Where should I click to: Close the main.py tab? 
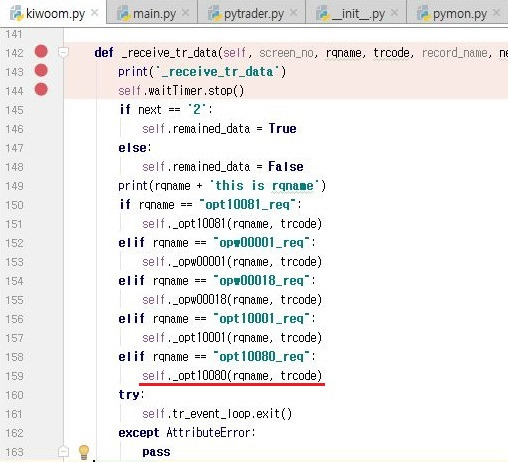point(185,13)
